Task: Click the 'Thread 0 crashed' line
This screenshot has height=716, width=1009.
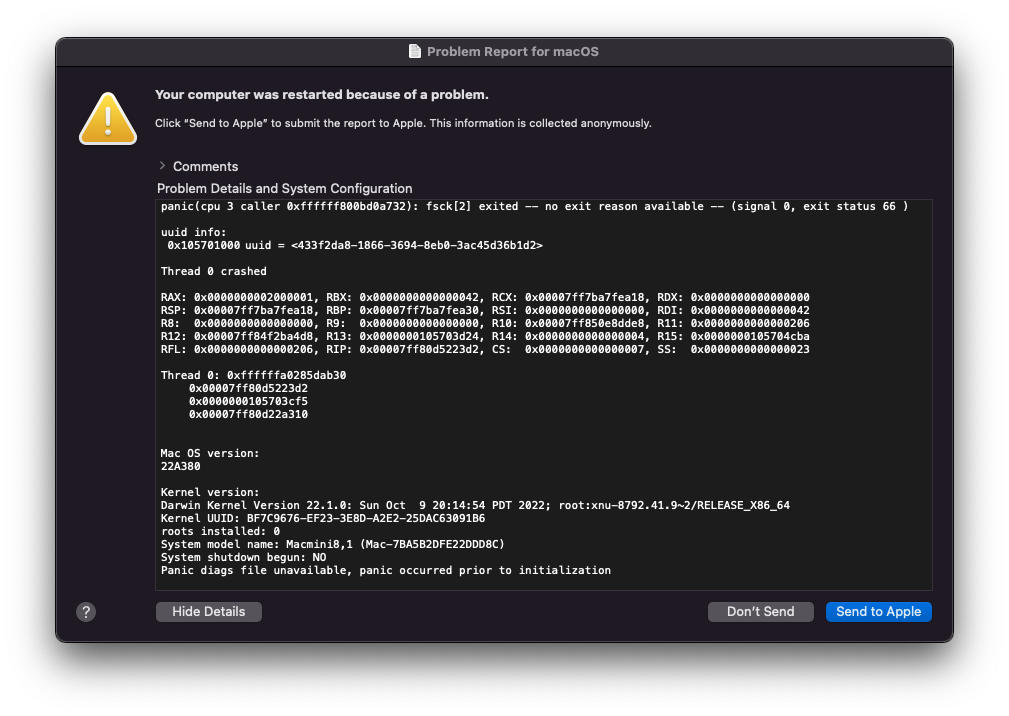Action: pyautogui.click(x=213, y=271)
